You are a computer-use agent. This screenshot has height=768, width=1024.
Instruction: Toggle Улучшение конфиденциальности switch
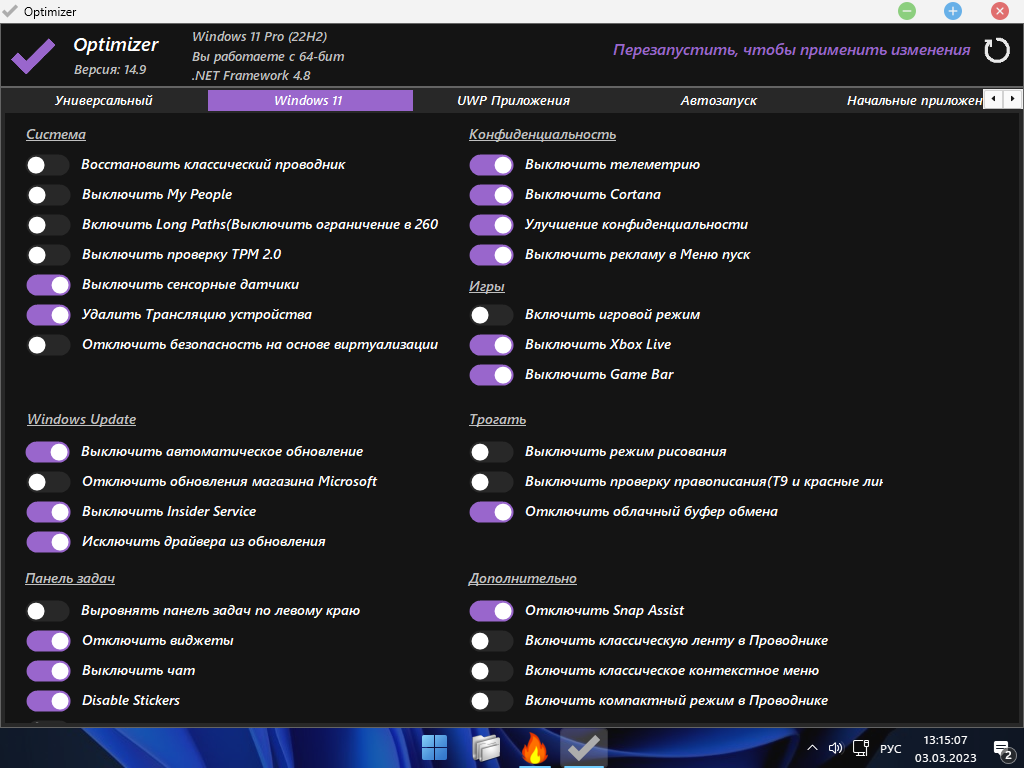point(491,225)
